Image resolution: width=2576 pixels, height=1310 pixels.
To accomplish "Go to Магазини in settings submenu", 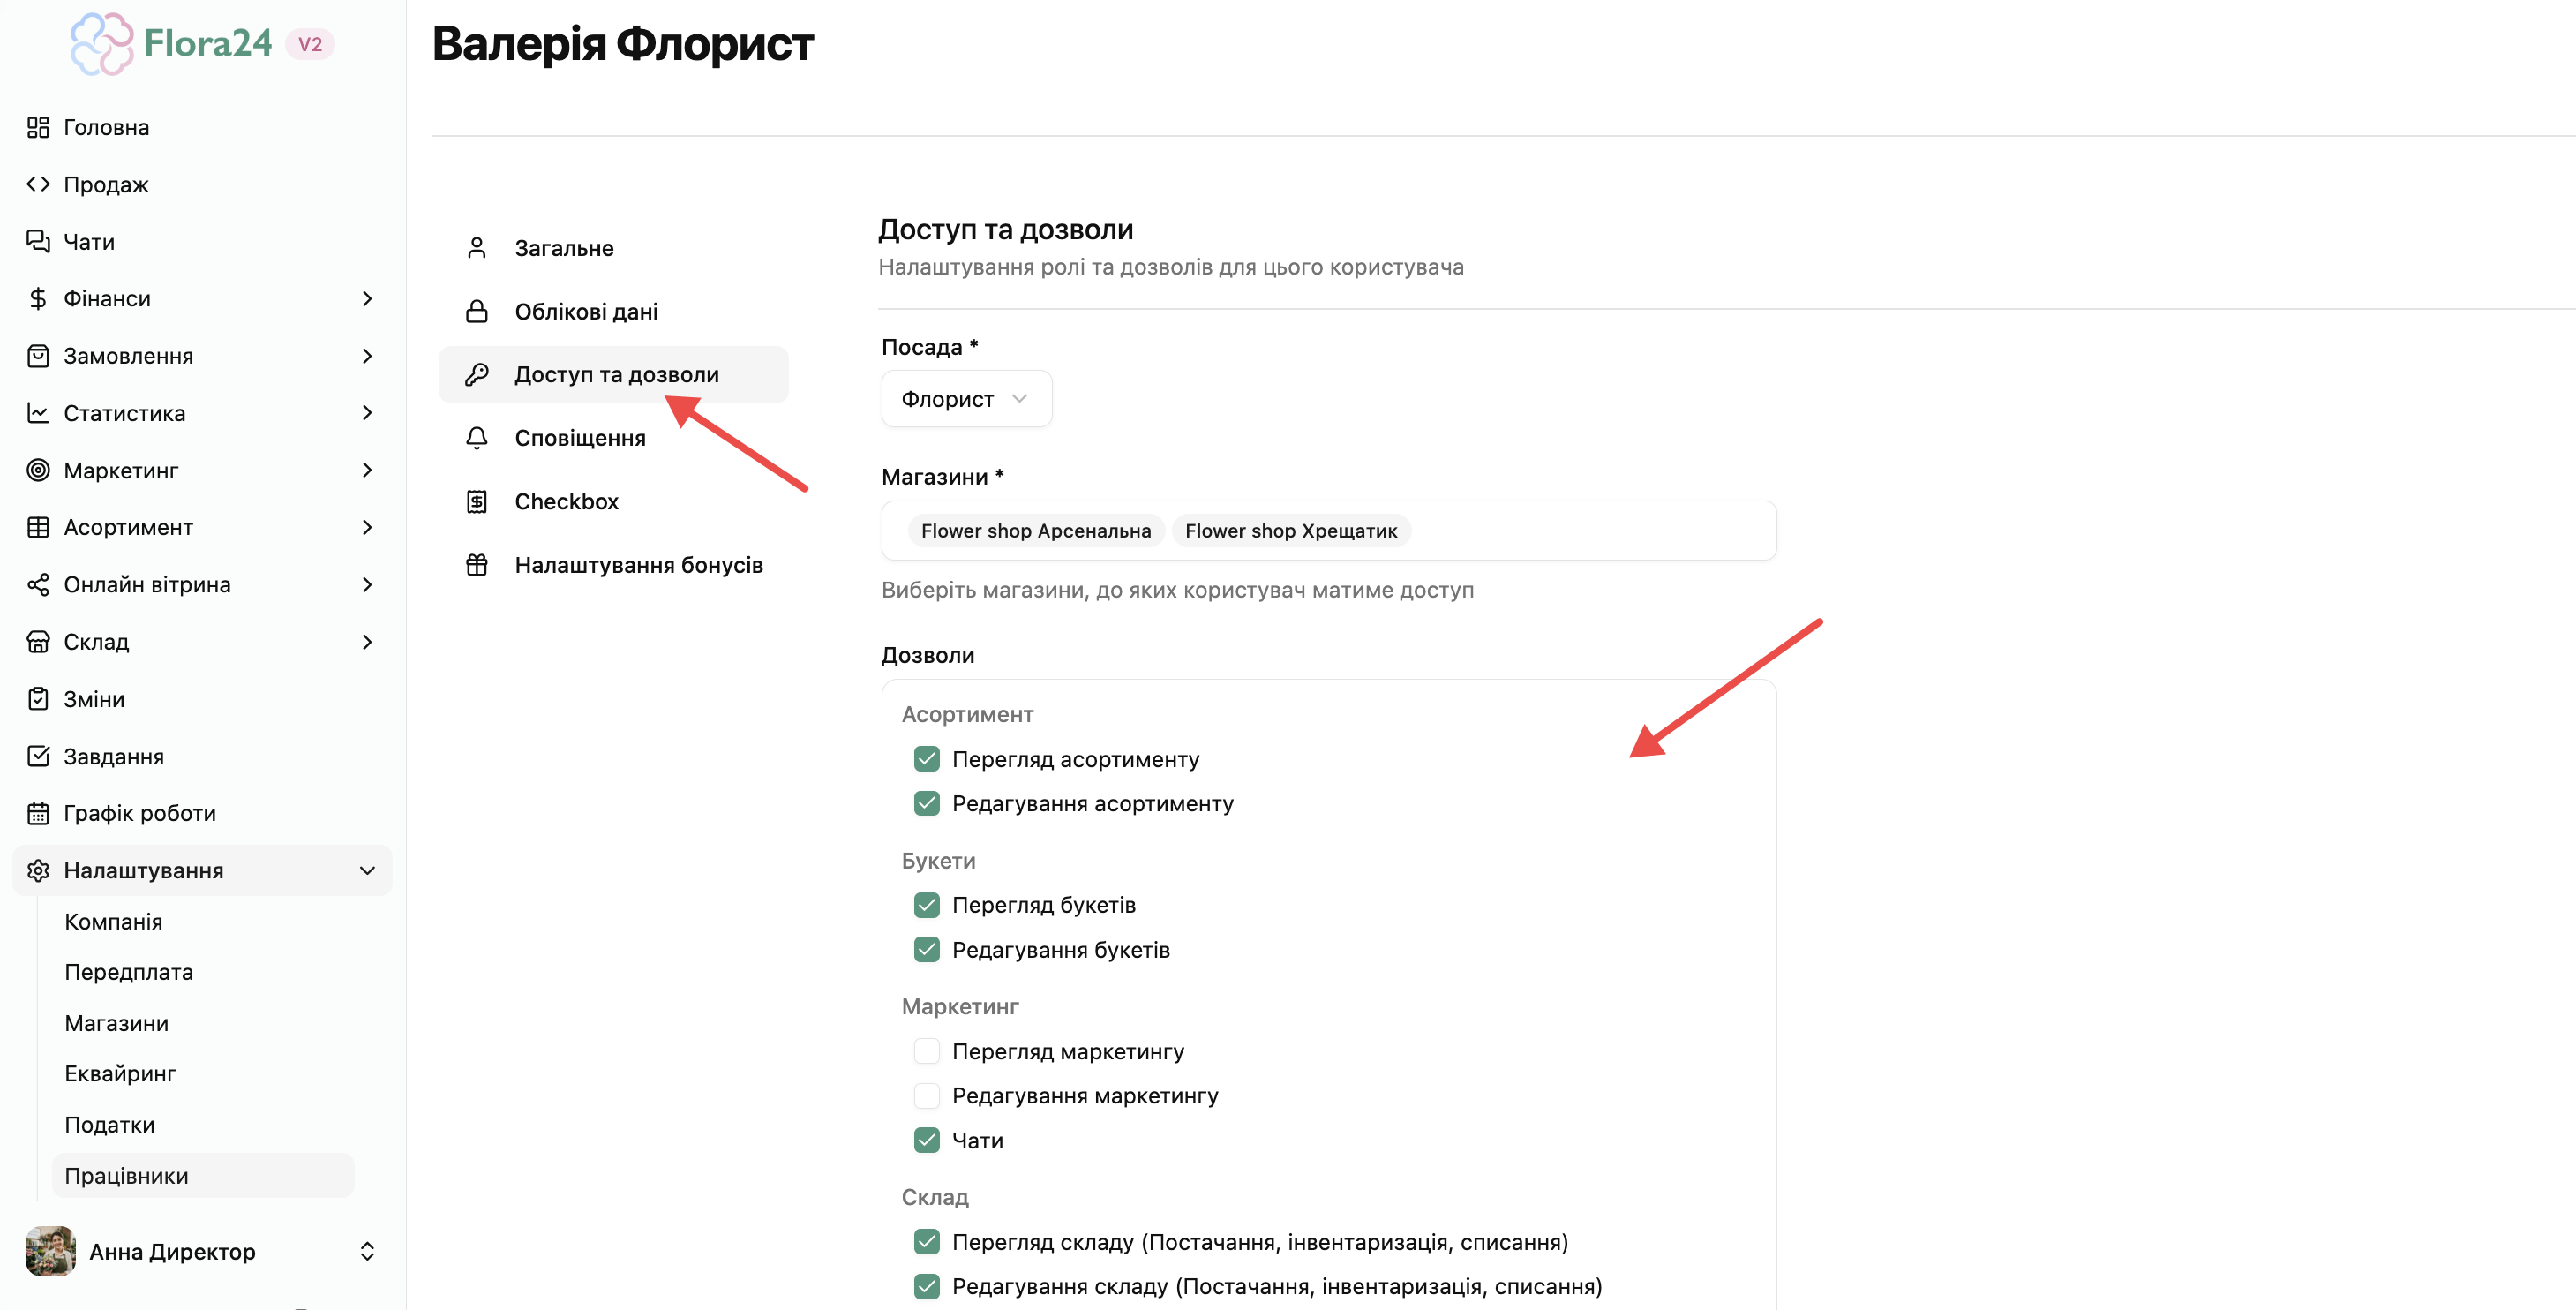I will click(x=117, y=1023).
